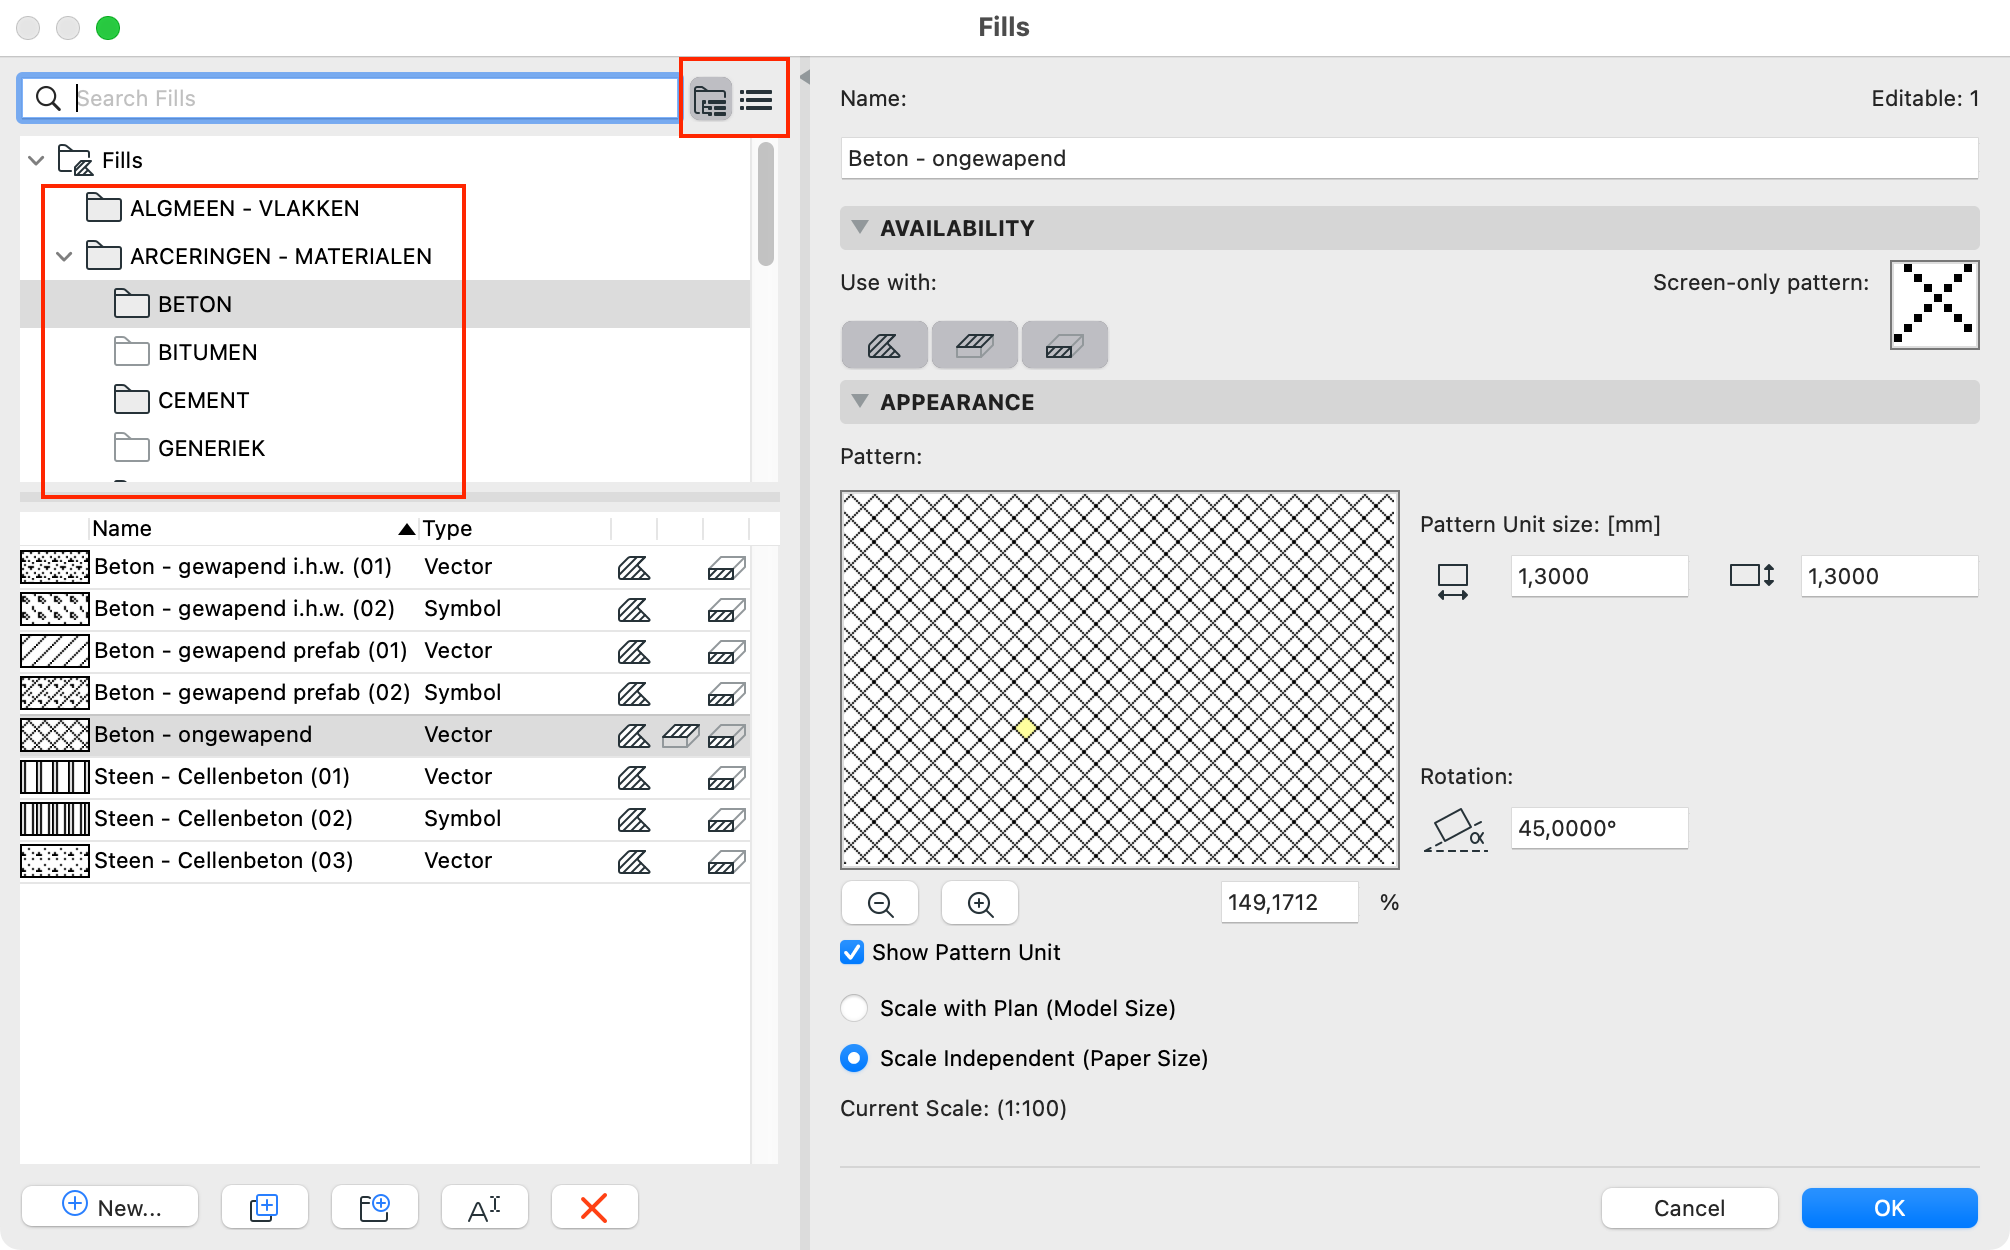The image size is (2010, 1250).
Task: Select Beton - gewapend i.h.w. (02) fill
Action: tap(385, 609)
